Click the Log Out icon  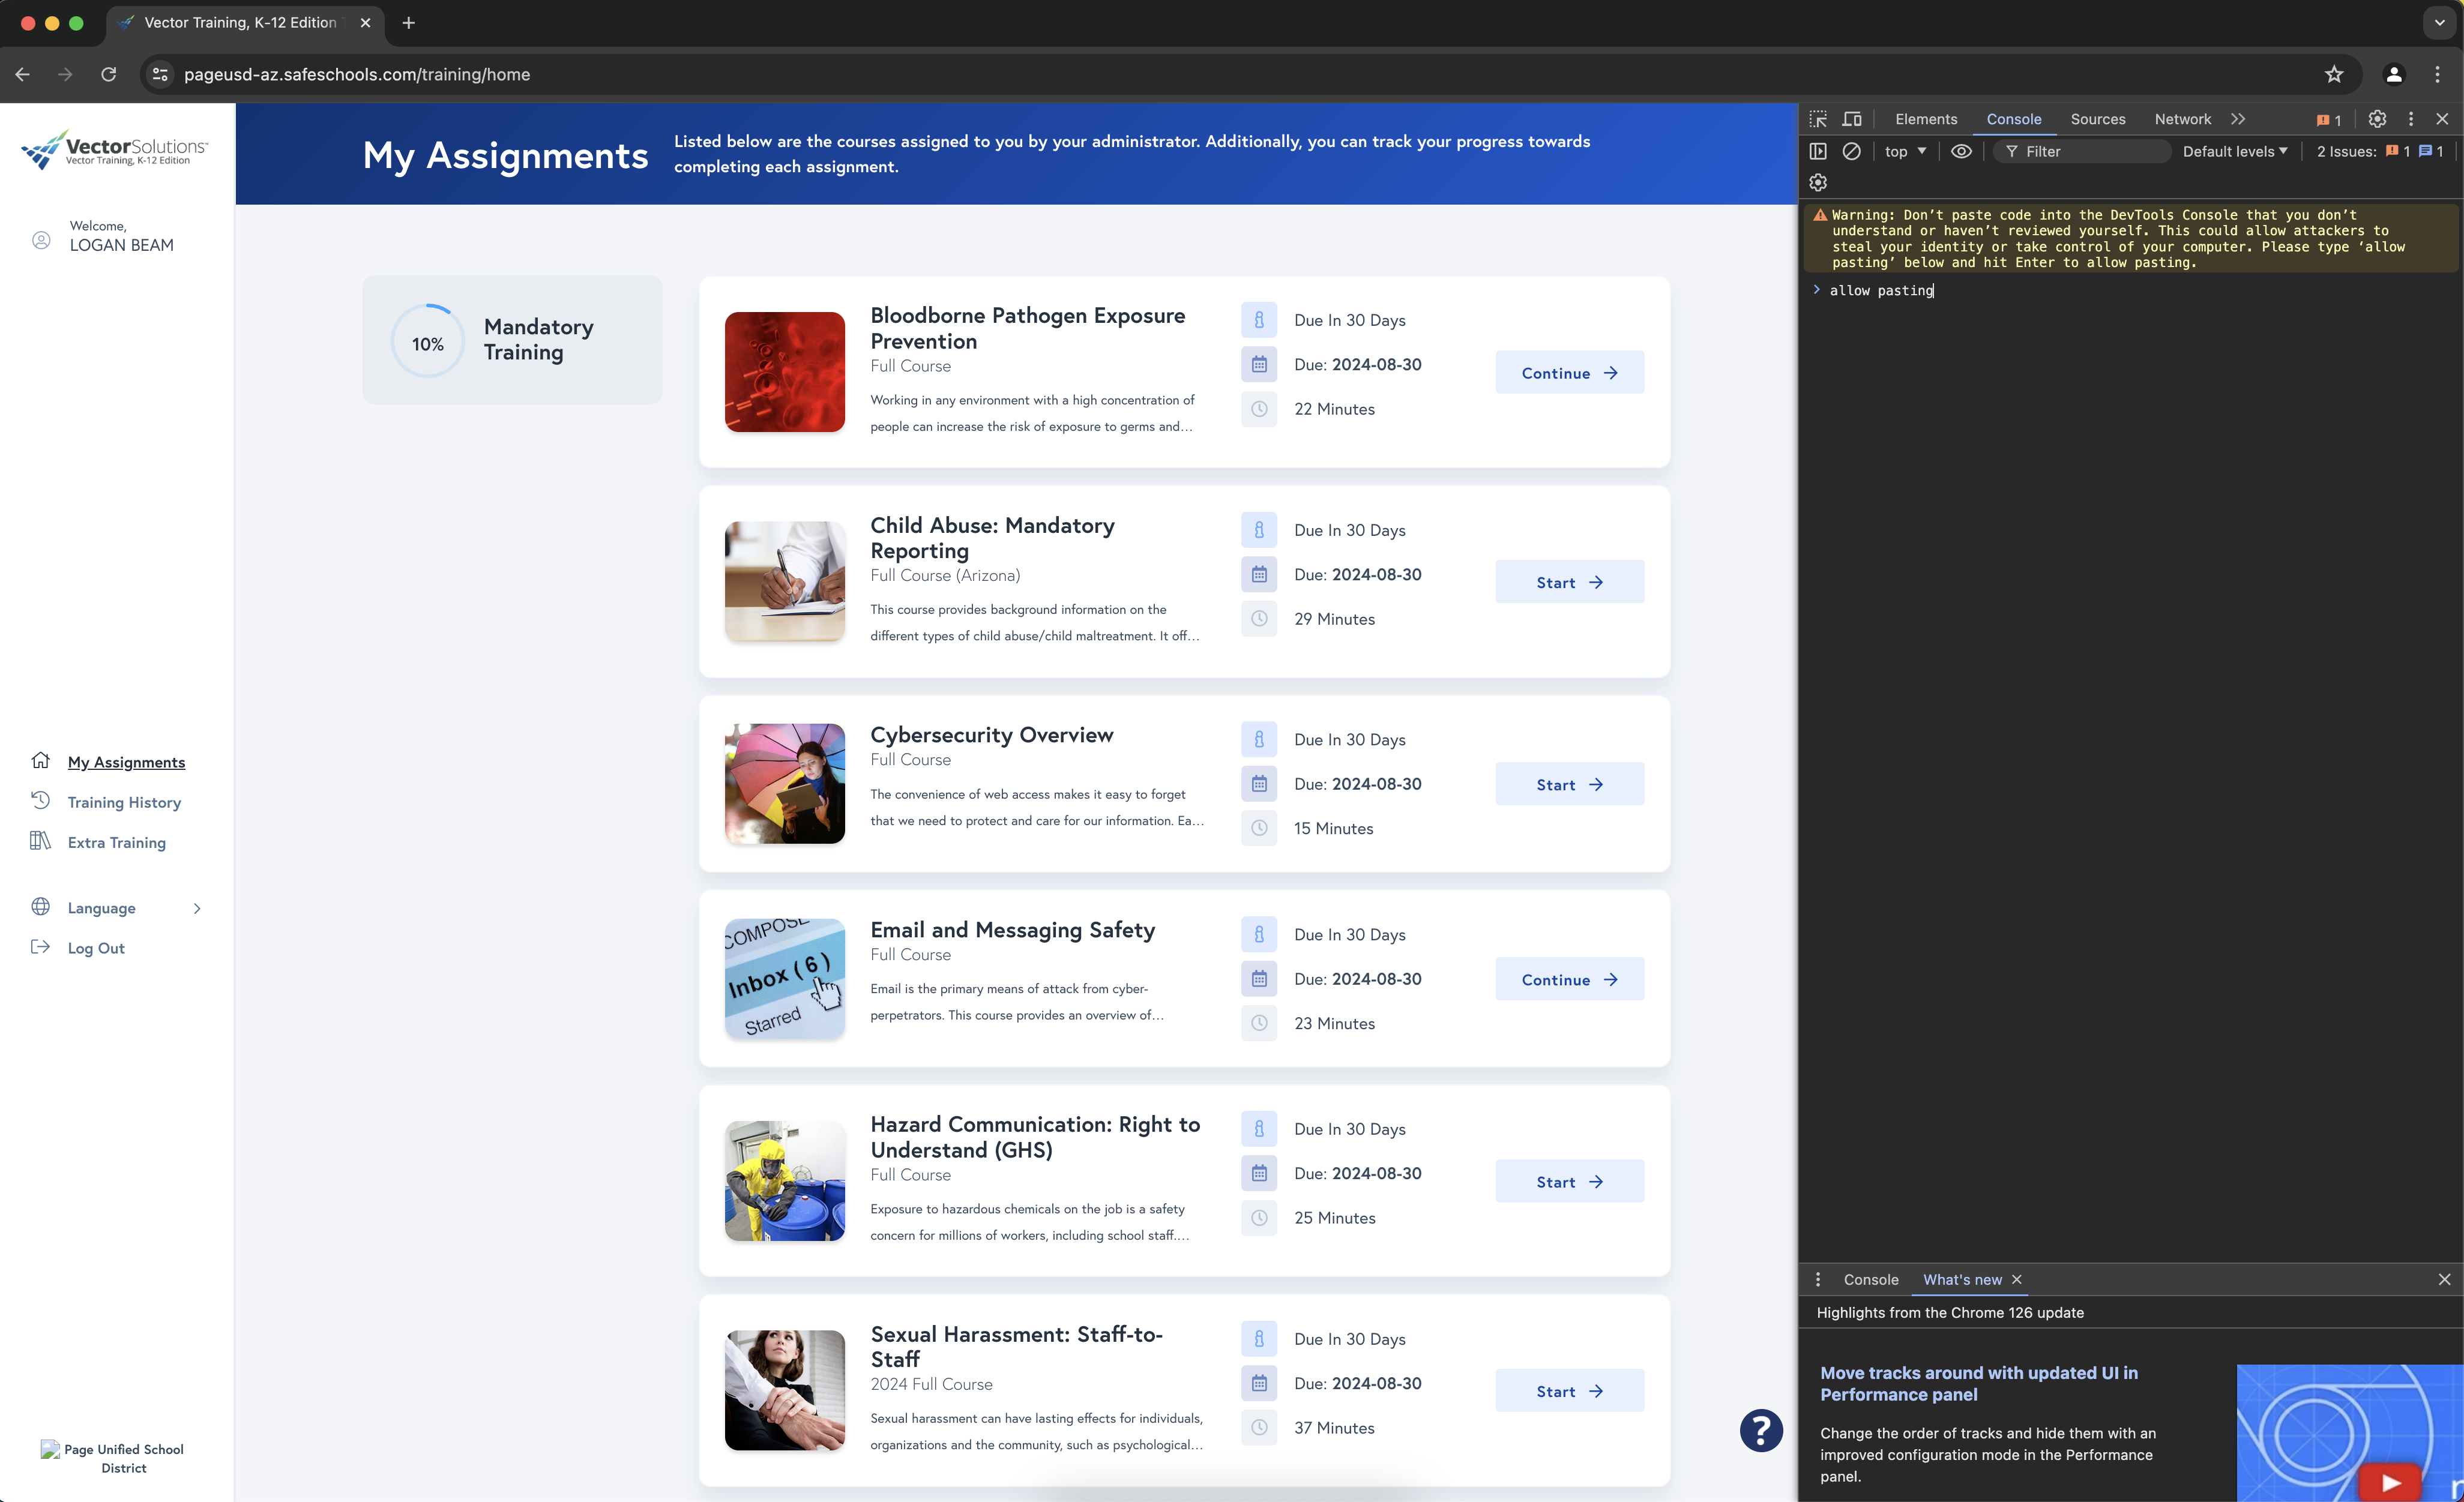(40, 946)
